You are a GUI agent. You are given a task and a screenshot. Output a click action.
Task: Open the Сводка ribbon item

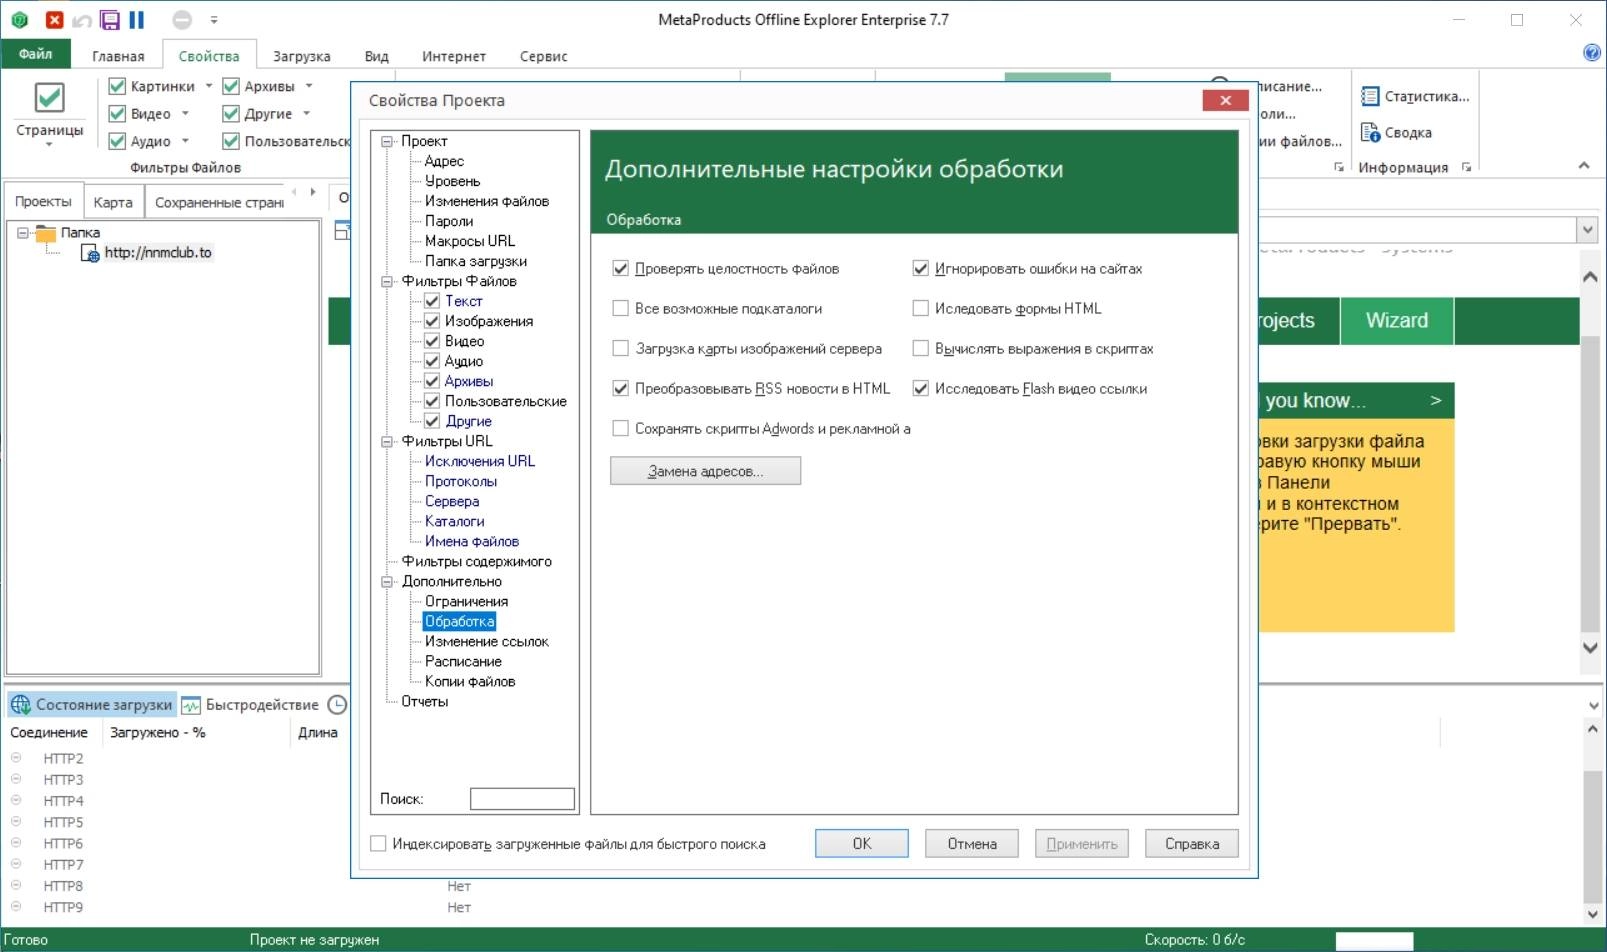tap(1397, 132)
